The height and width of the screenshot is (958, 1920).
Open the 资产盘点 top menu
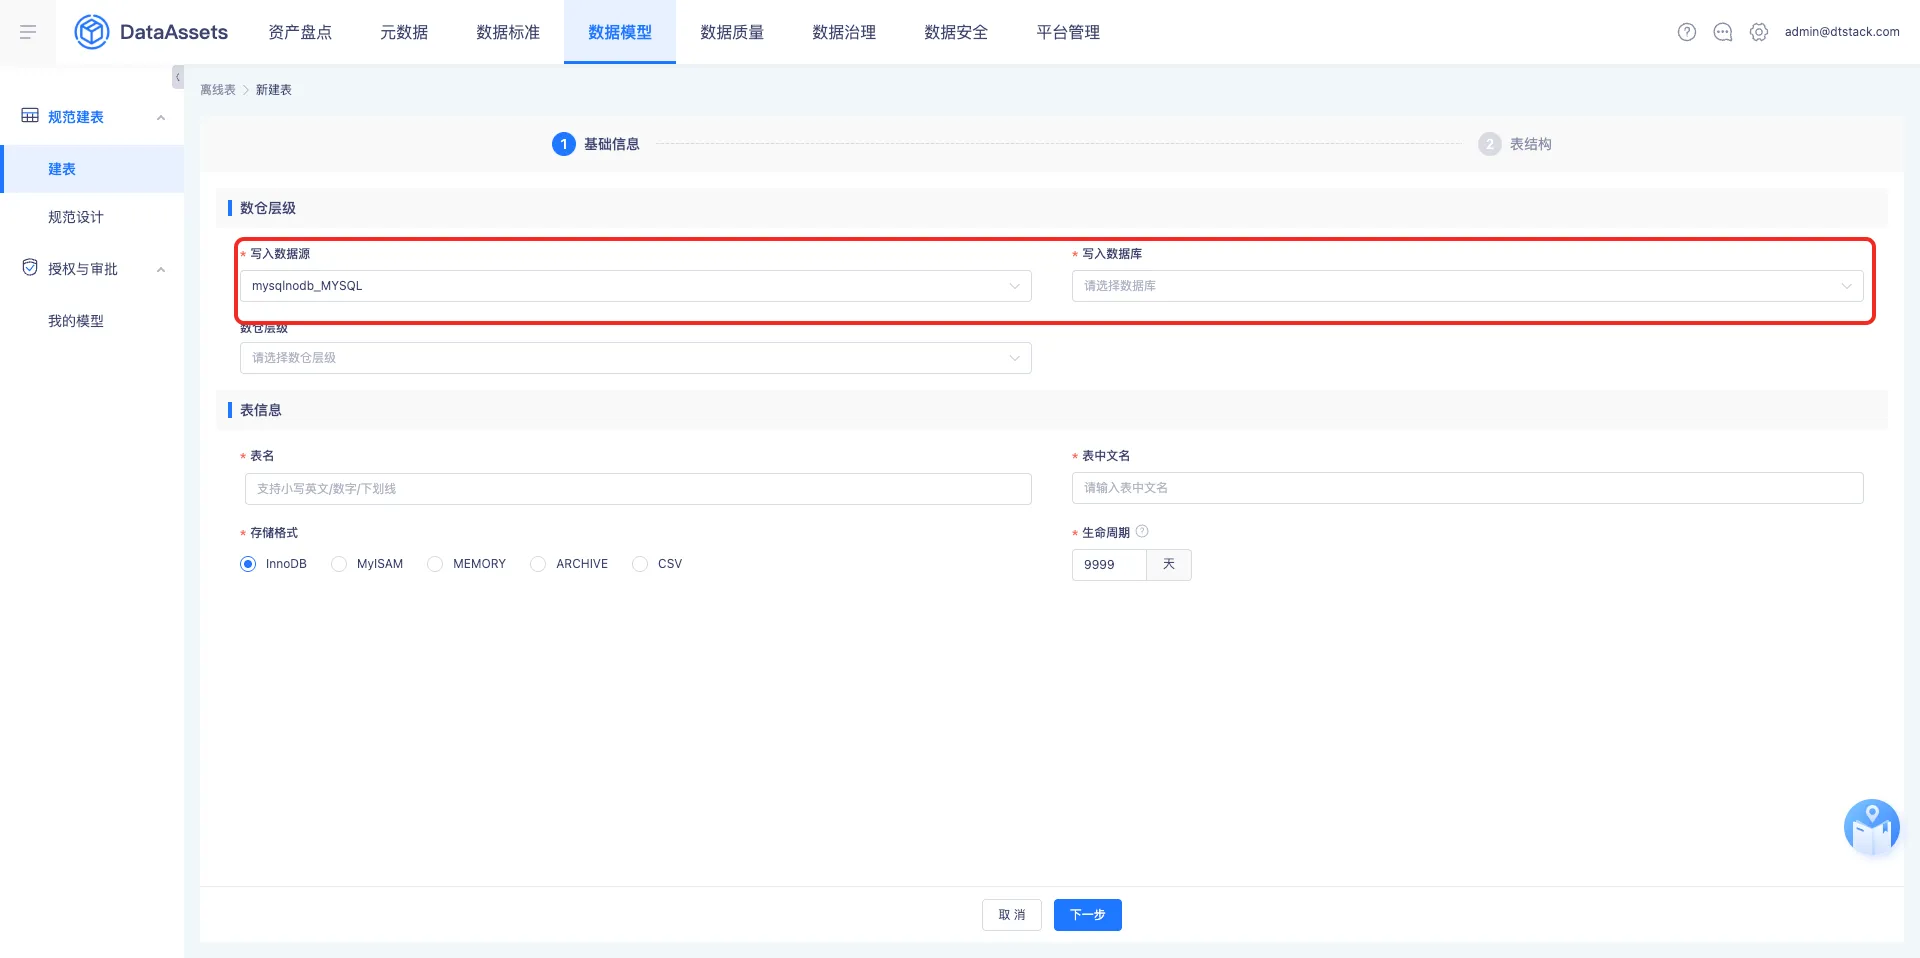300,32
